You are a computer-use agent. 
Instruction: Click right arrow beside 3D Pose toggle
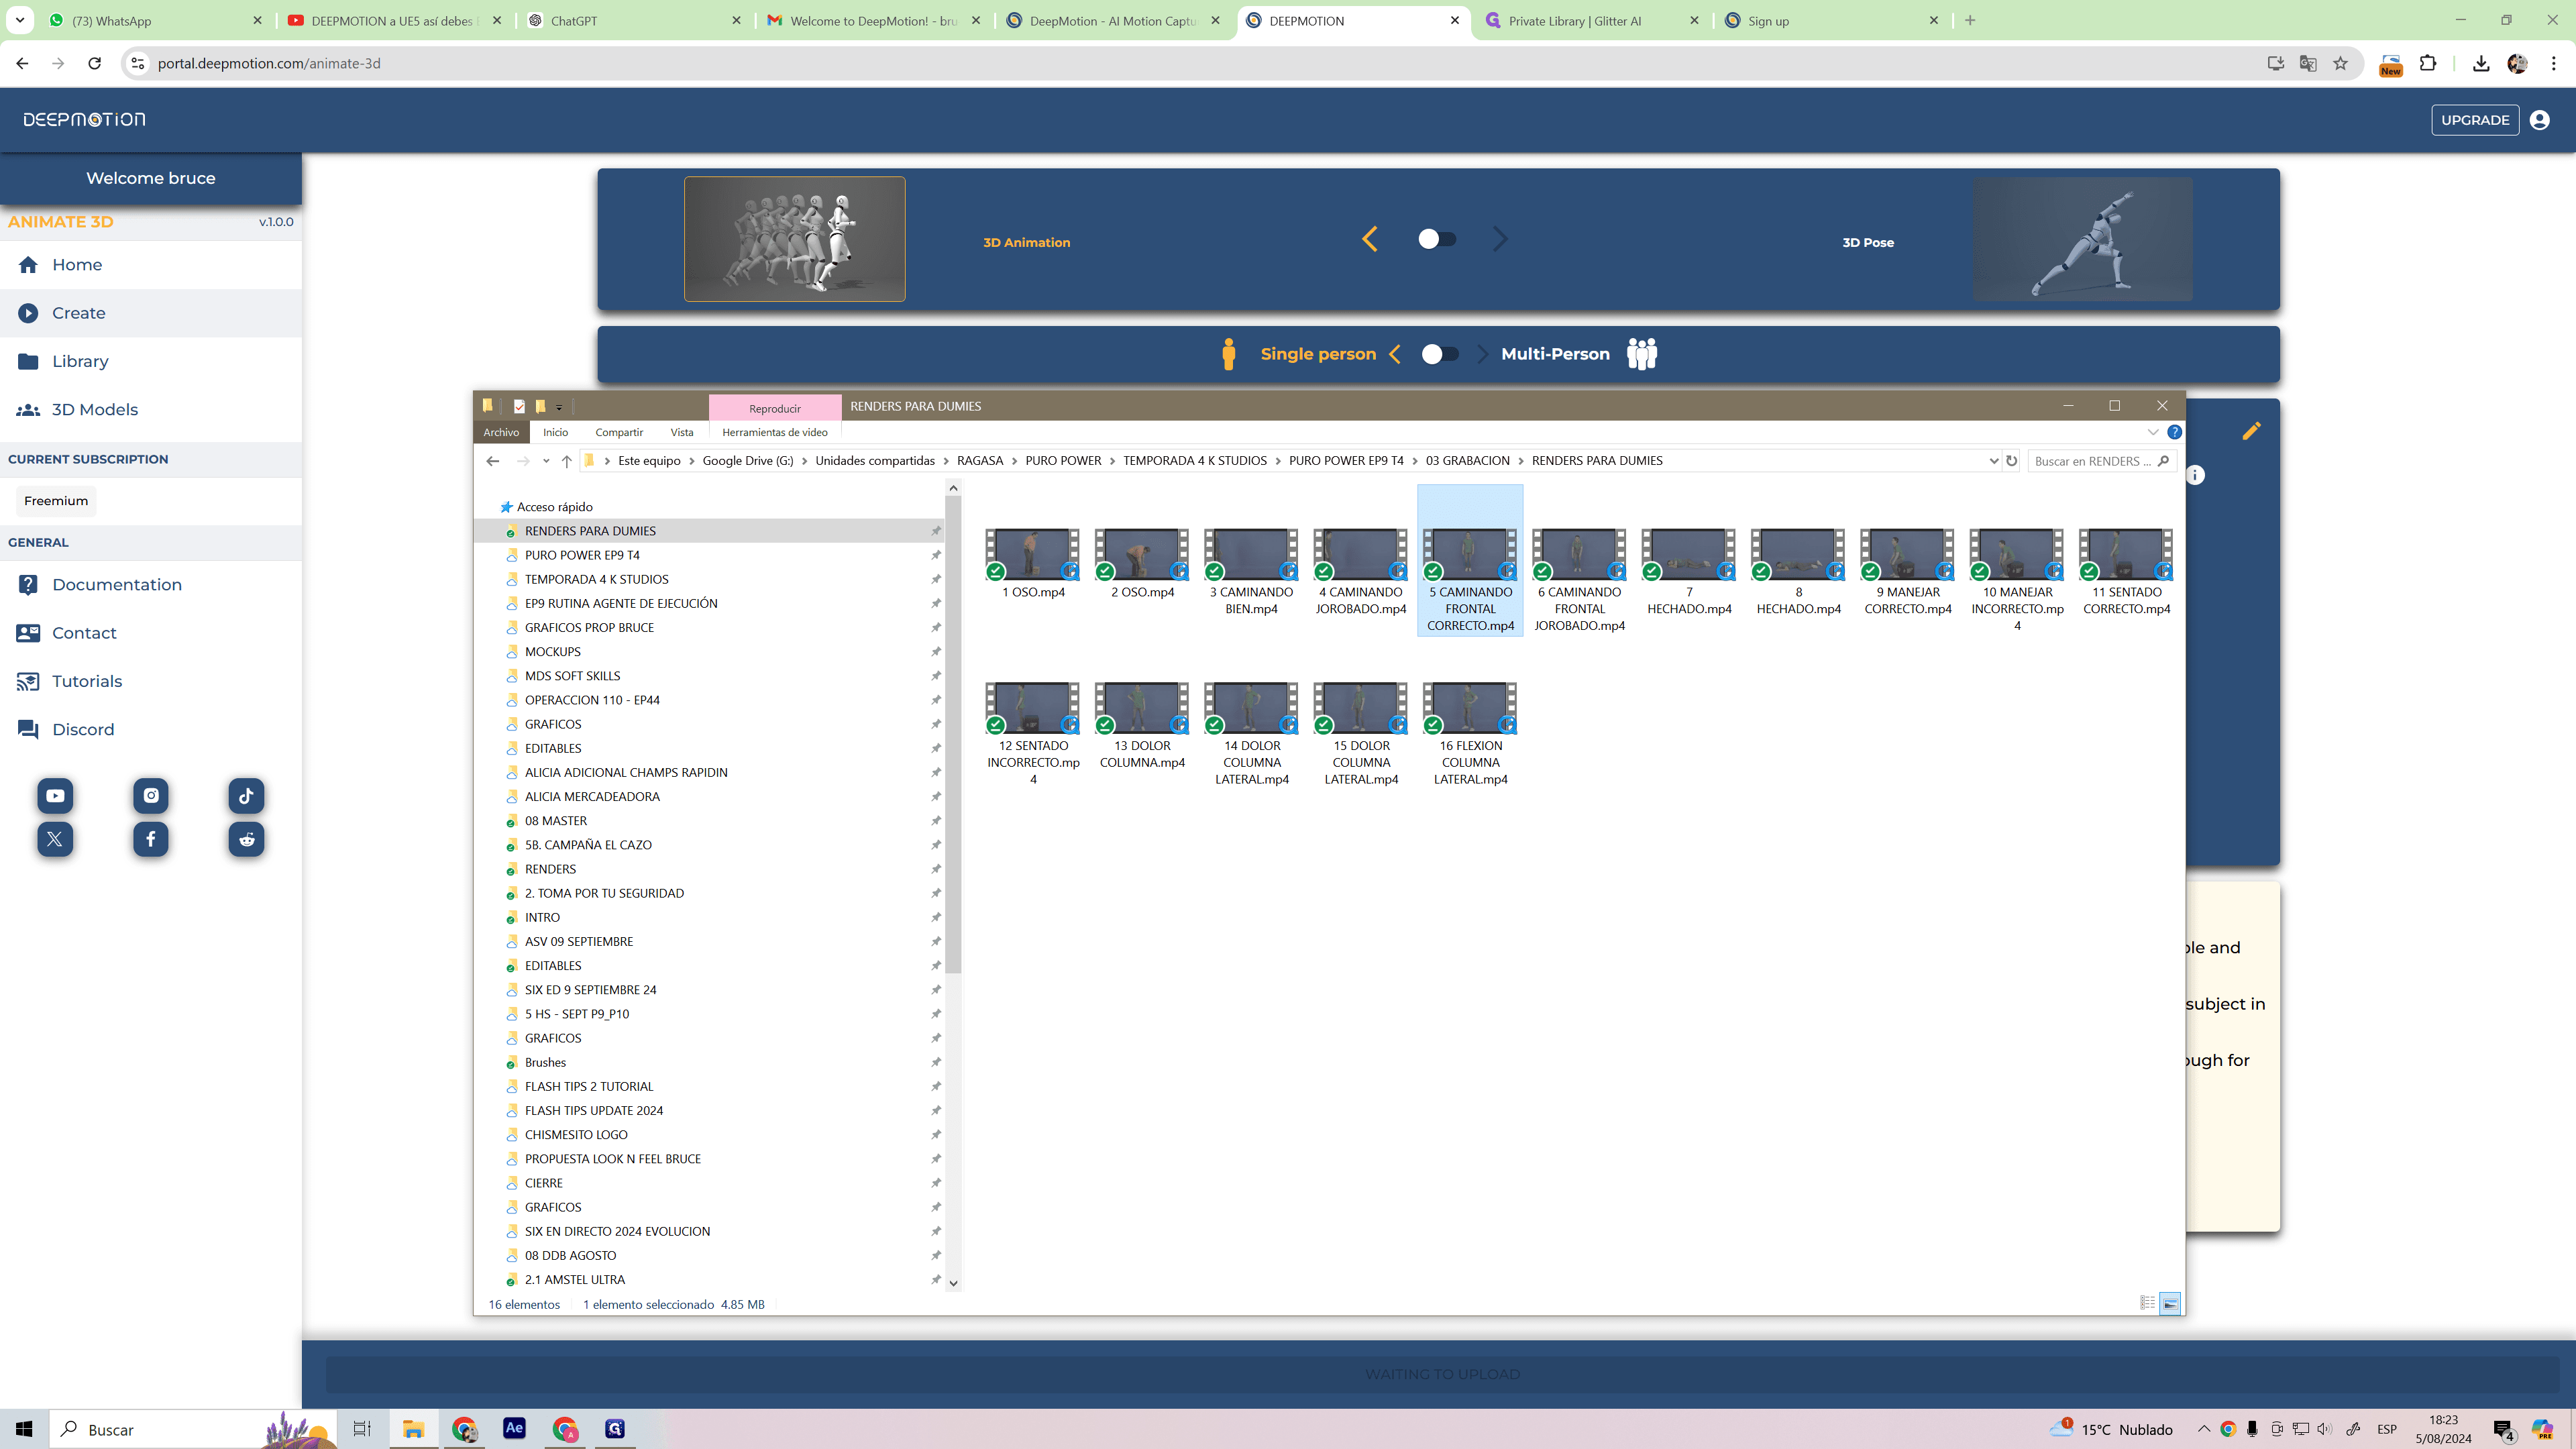tap(1500, 239)
